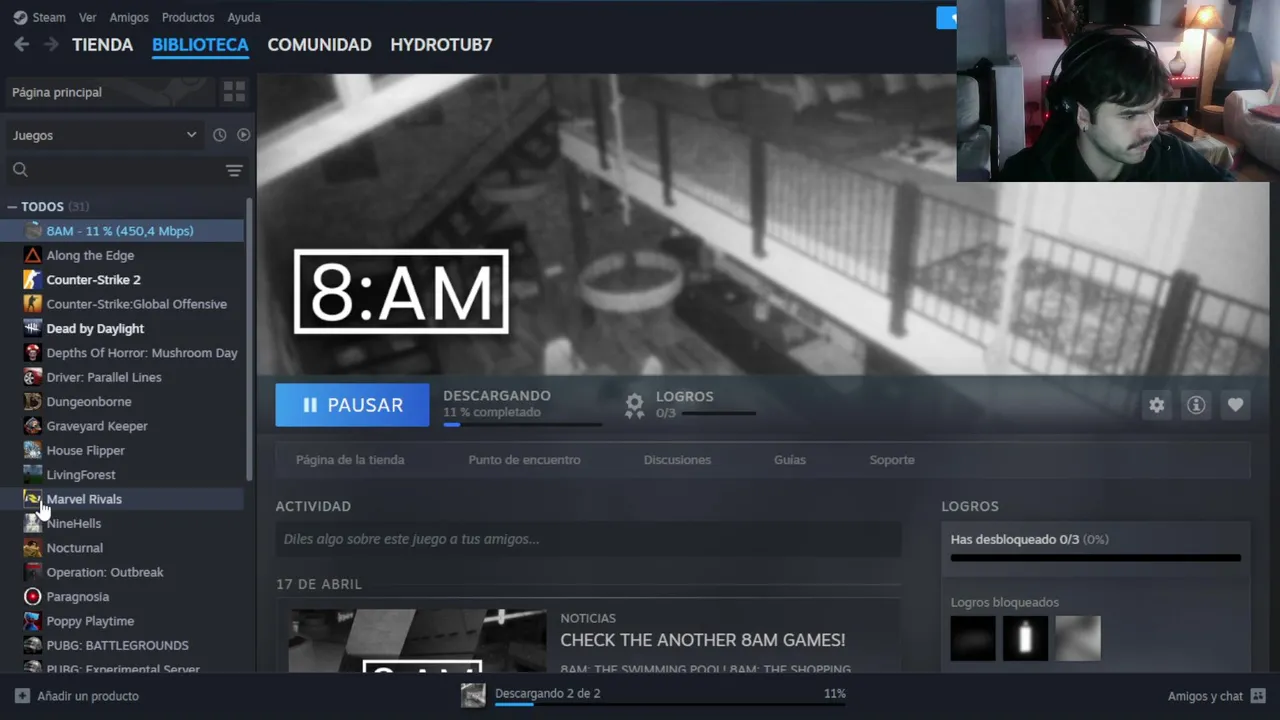Open Página de la tienda link
Viewport: 1280px width, 720px height.
(350, 460)
